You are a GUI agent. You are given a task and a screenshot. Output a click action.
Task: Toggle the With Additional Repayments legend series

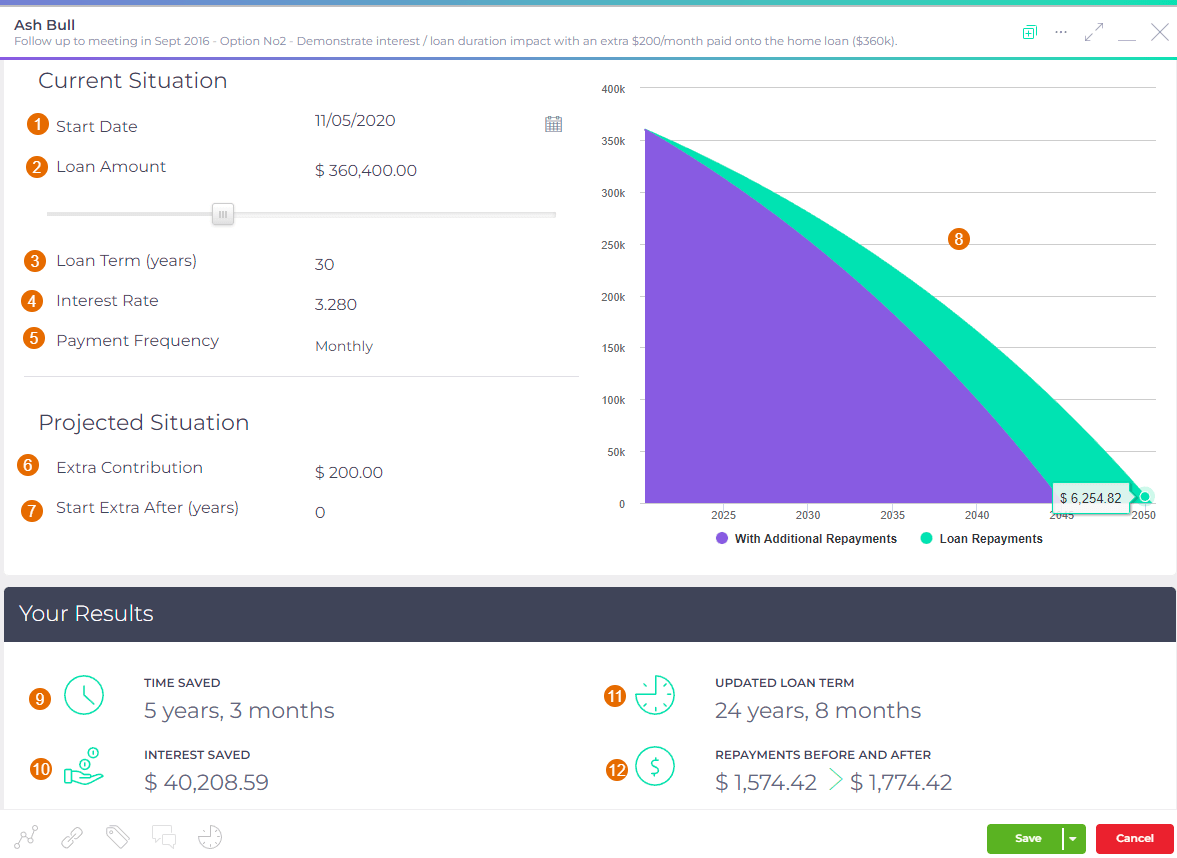[806, 538]
